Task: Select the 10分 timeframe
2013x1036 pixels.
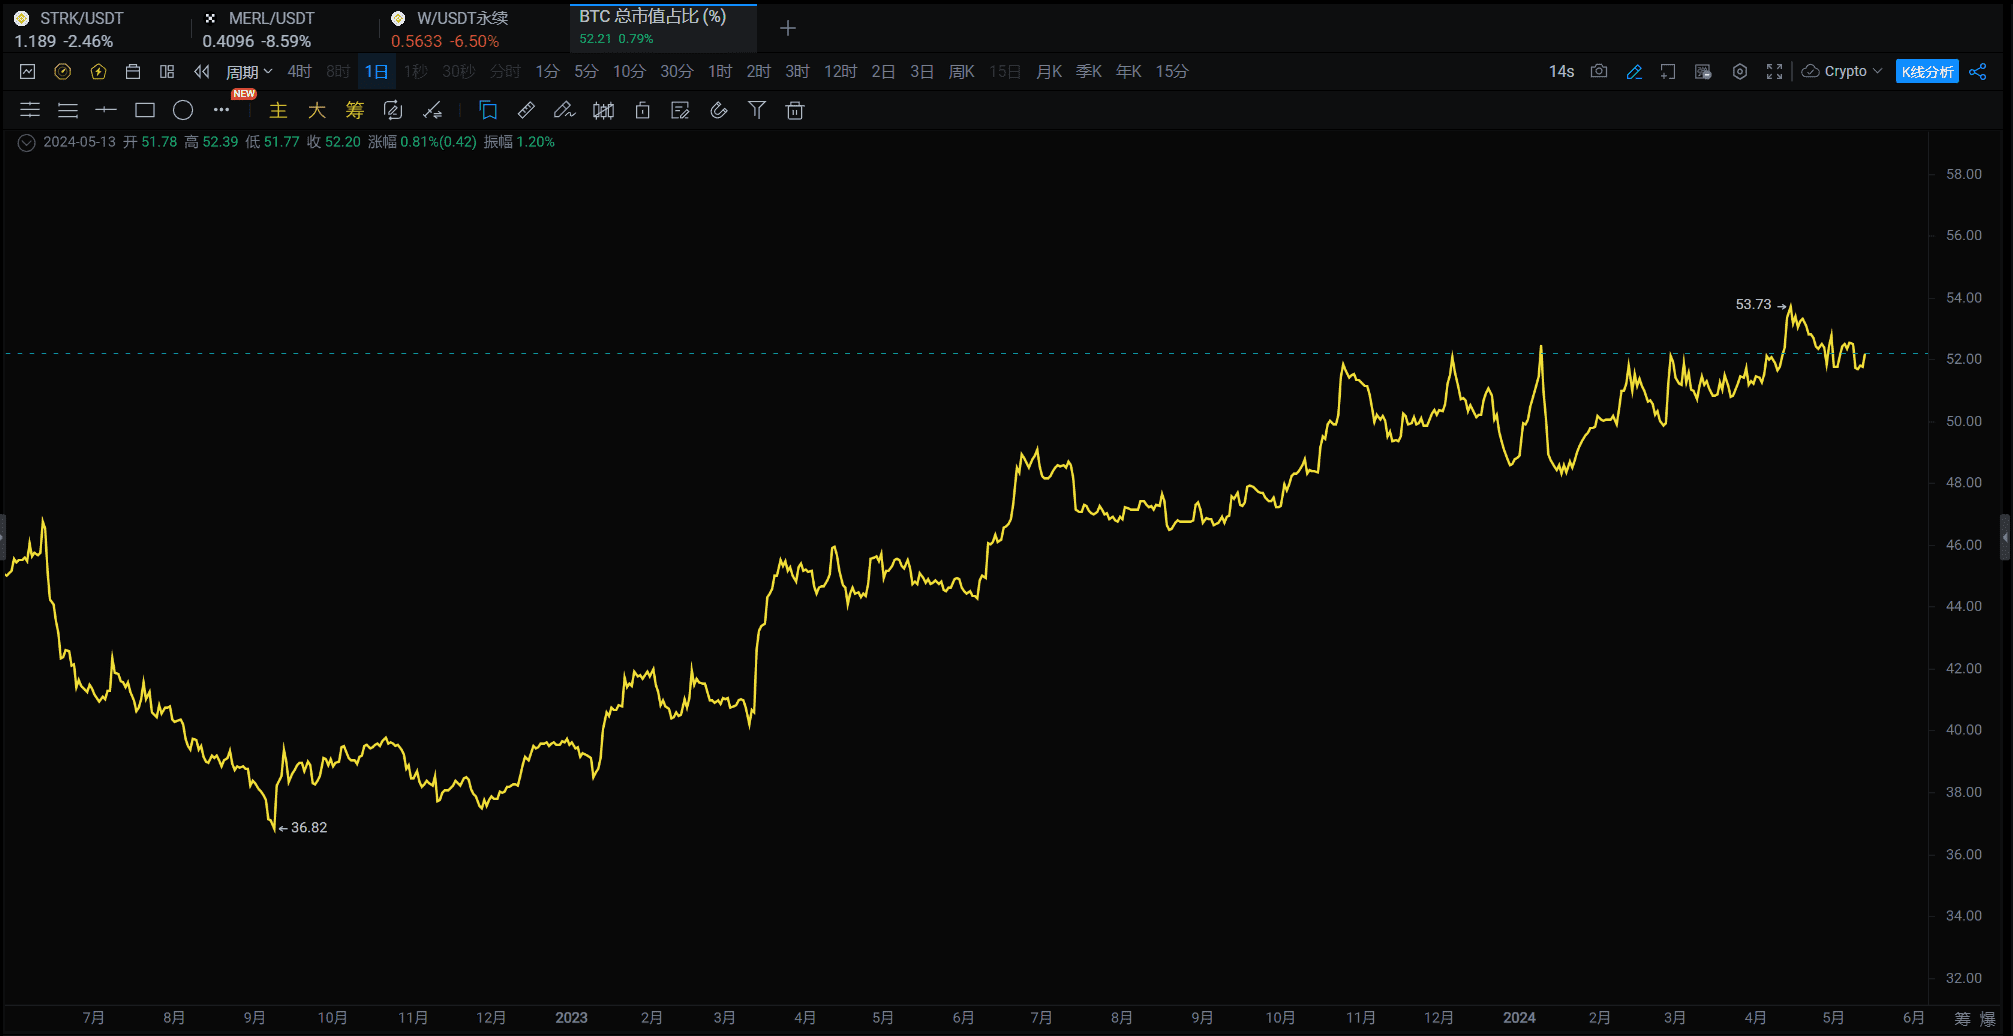Action: pyautogui.click(x=629, y=71)
